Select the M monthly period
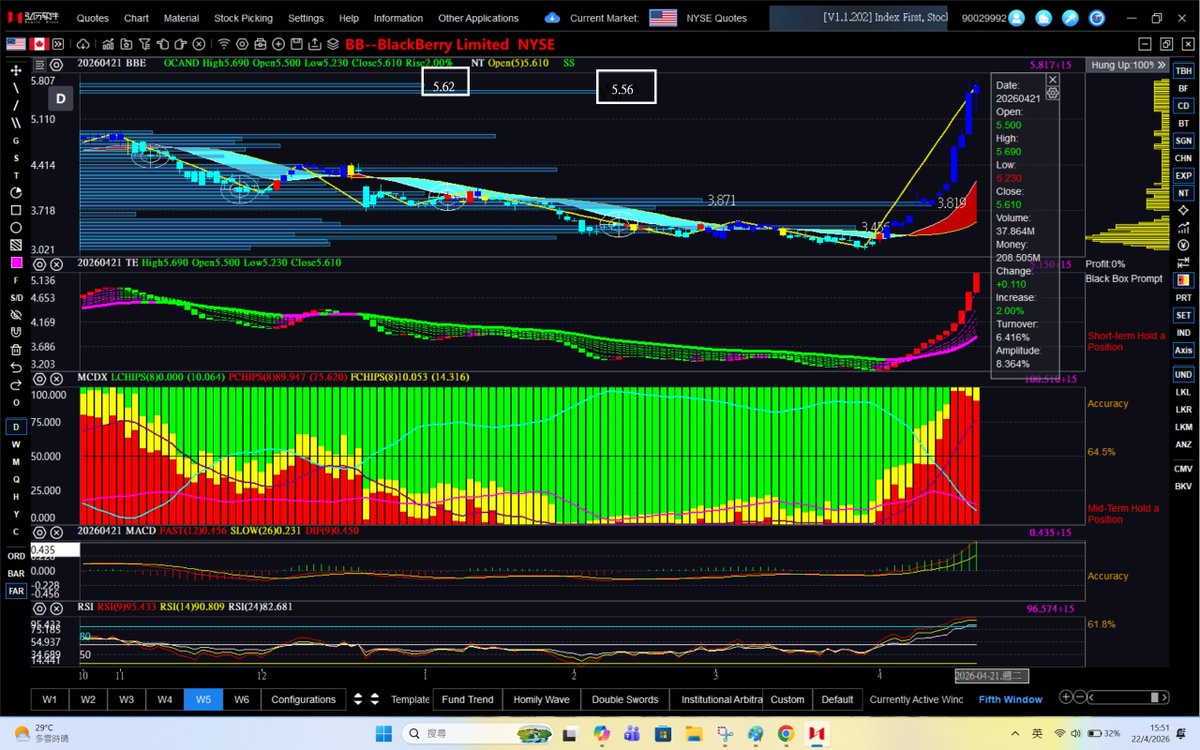This screenshot has height=750, width=1200. [x=16, y=461]
